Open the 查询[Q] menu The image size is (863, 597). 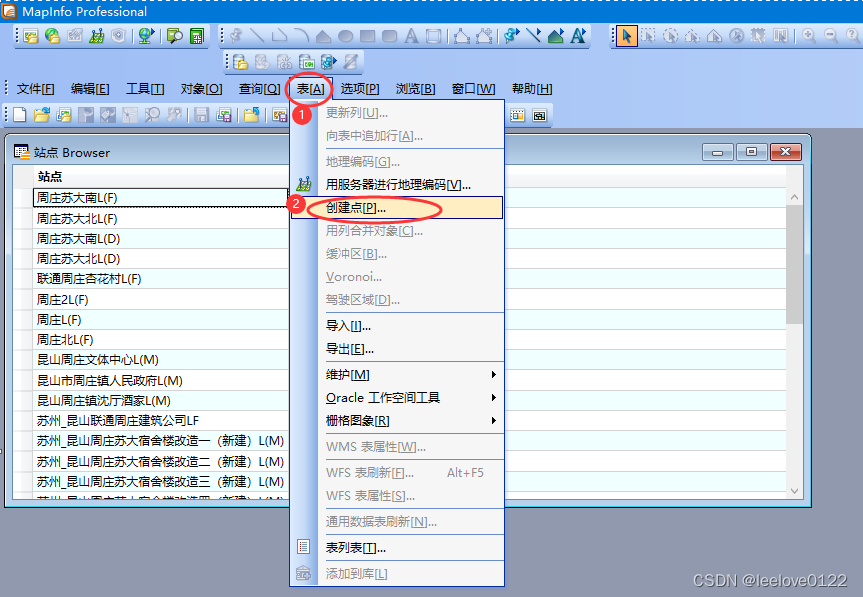(259, 89)
